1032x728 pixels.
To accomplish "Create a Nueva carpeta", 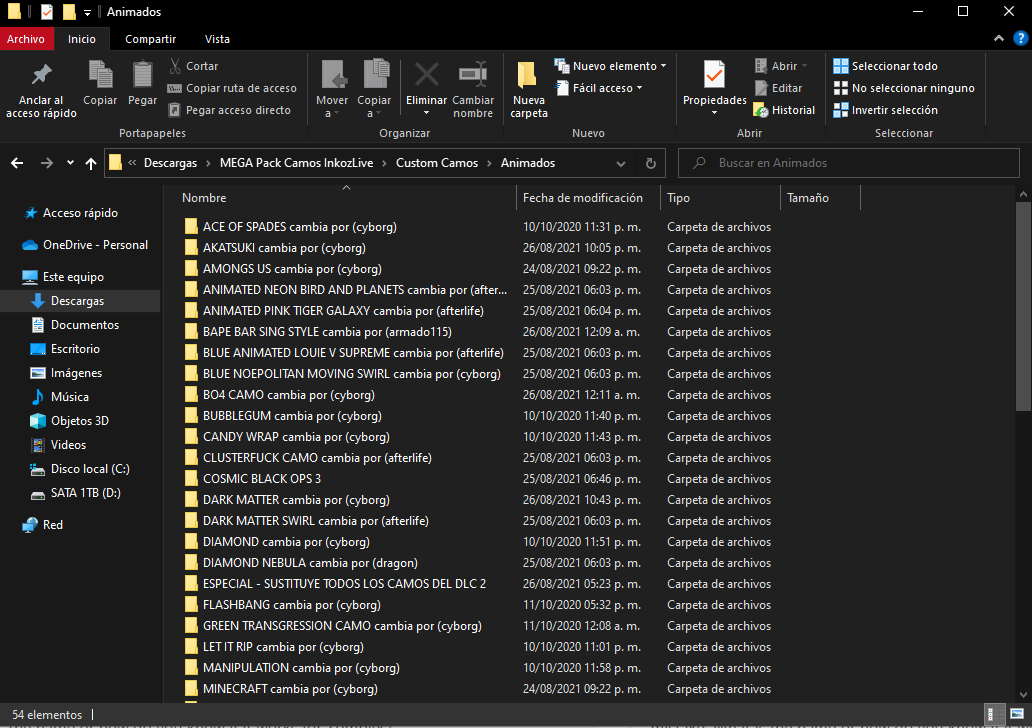I will pyautogui.click(x=529, y=88).
